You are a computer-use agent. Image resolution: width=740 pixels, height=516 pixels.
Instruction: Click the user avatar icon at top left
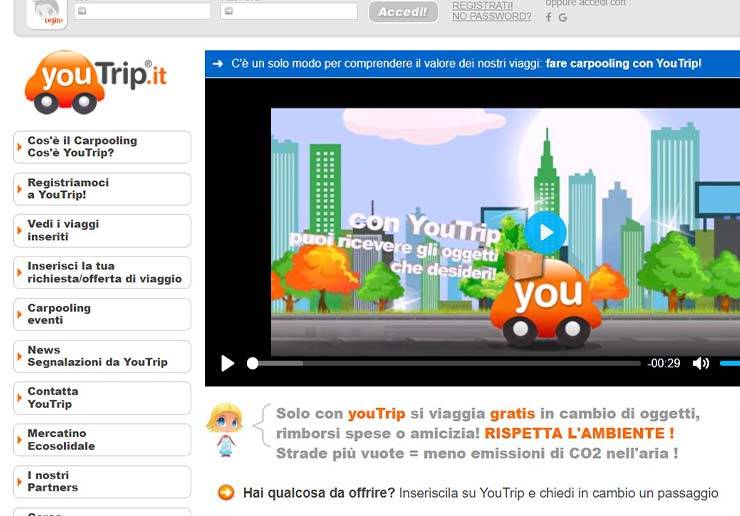point(47,12)
